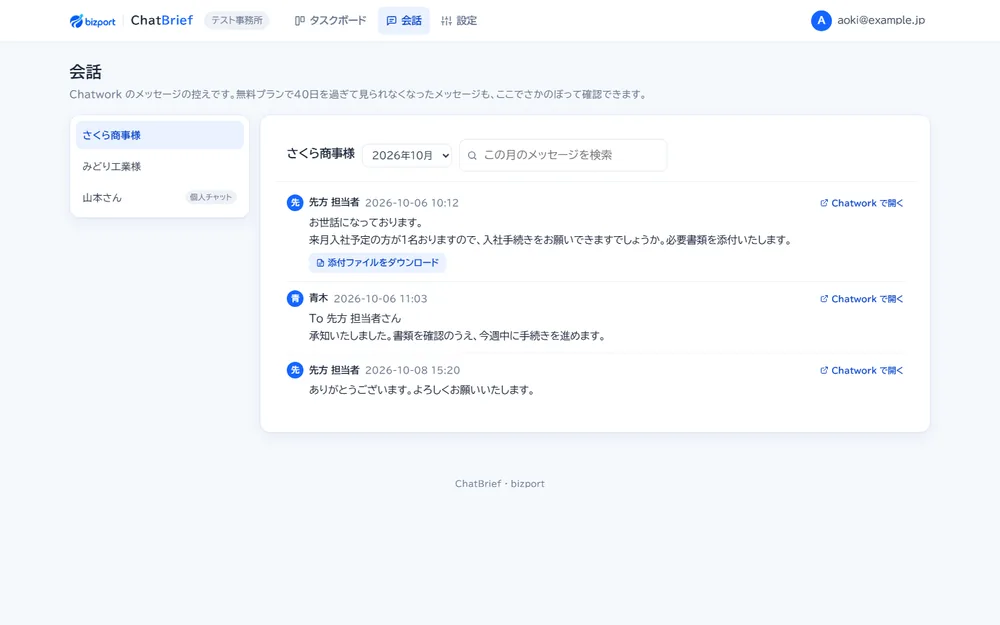Click the bizport logo

point(92,21)
